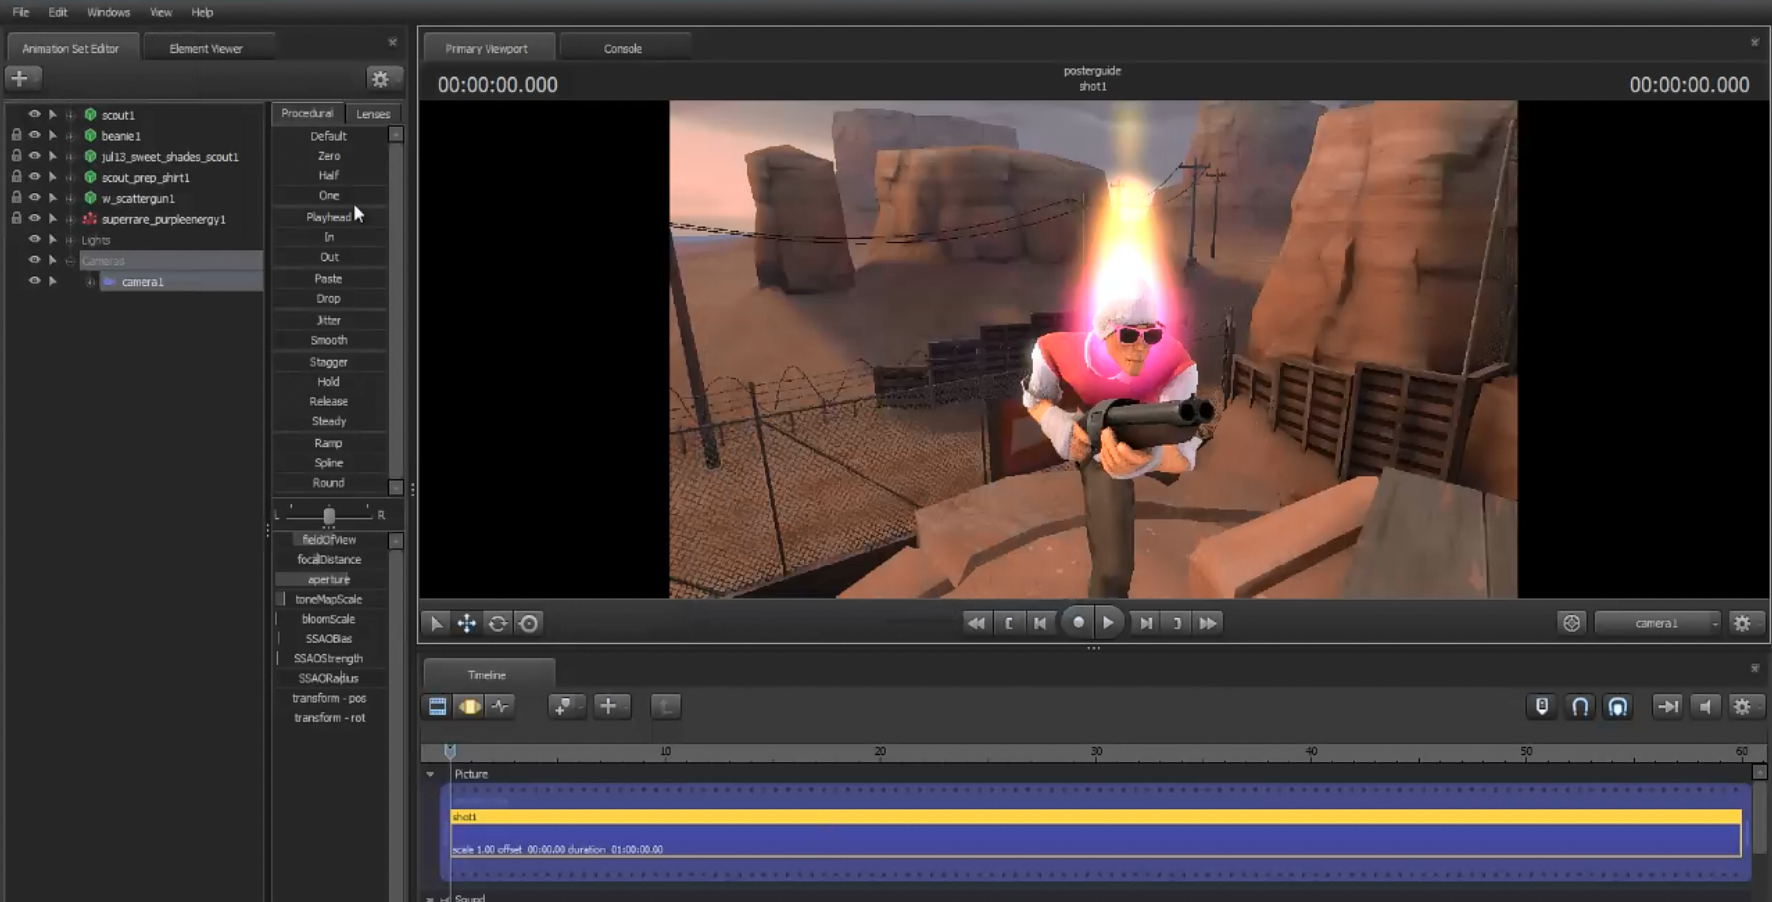Open the viewport gear settings
Image resolution: width=1772 pixels, height=902 pixels.
point(1742,623)
